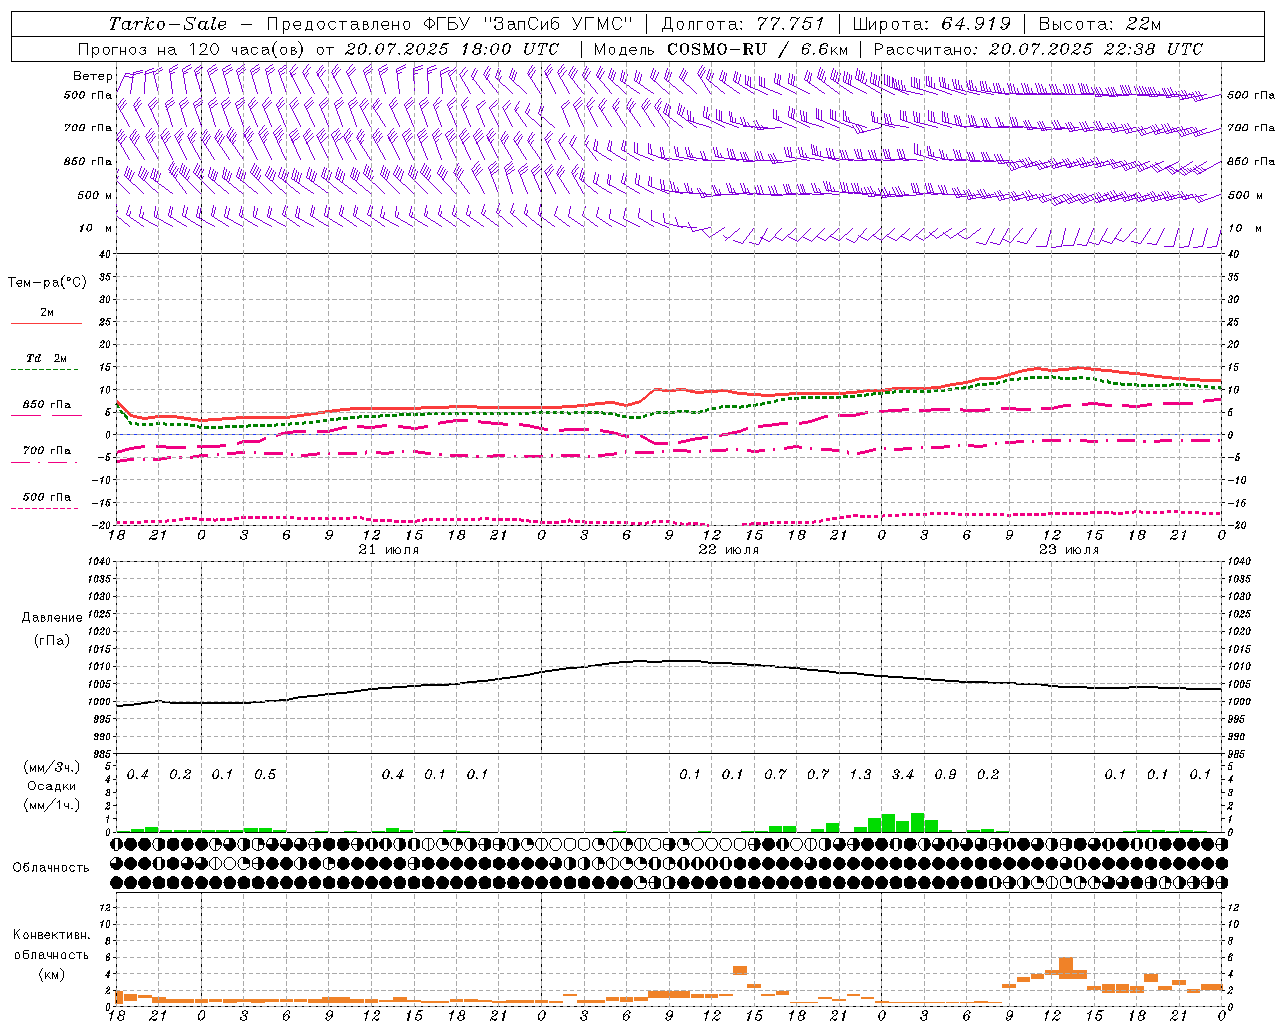This screenshot has height=1024, width=1280.
Task: Click the 'ЗапСиб УГМС' provider text
Action: (x=558, y=24)
